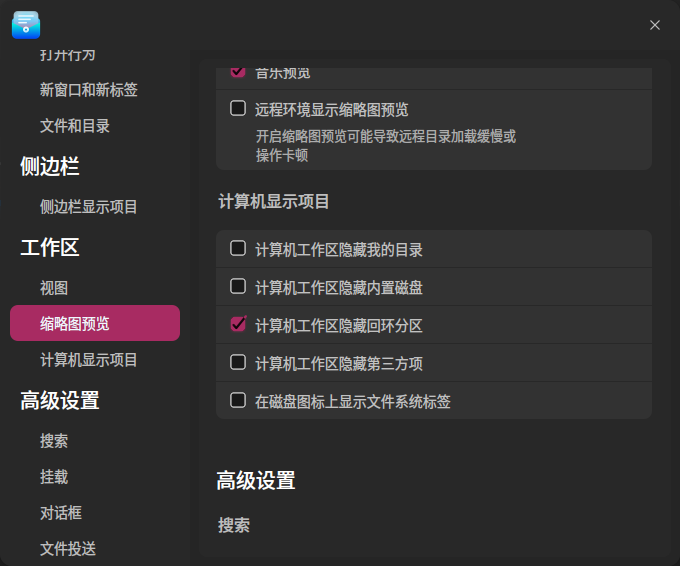
Task: Open 计算机显示项目 in the navigation list
Action: [x=89, y=360]
